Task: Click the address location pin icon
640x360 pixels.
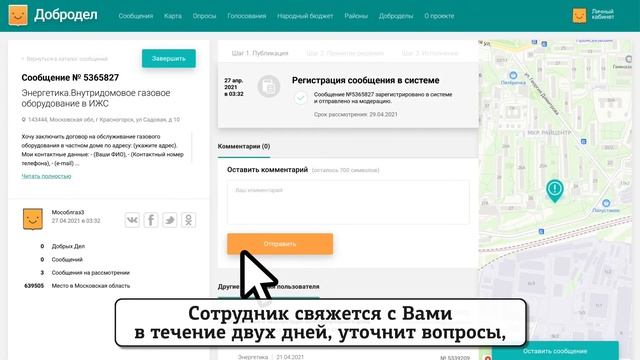Action: click(24, 120)
